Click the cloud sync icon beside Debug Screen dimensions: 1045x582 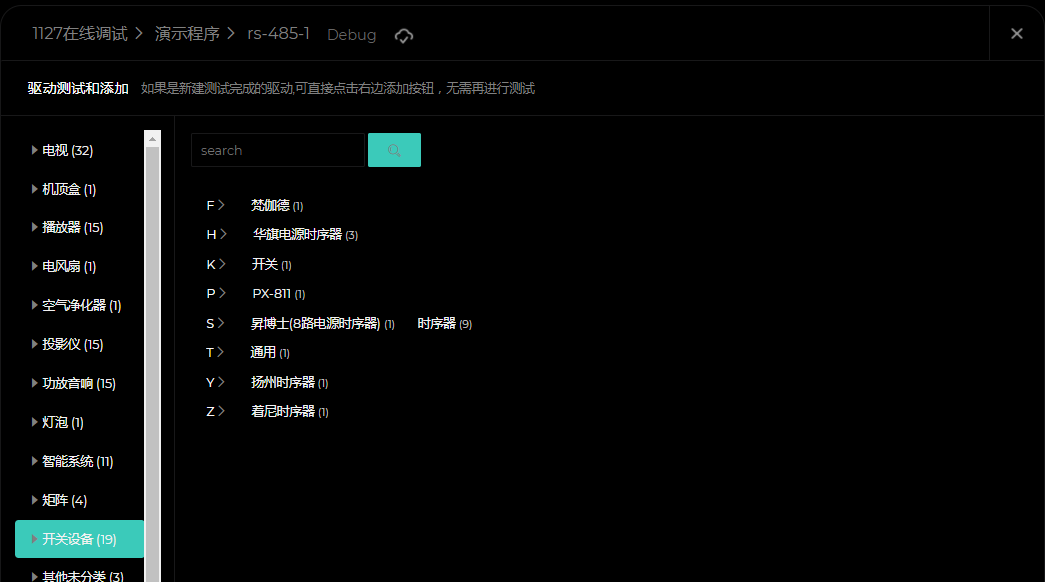[x=404, y=36]
